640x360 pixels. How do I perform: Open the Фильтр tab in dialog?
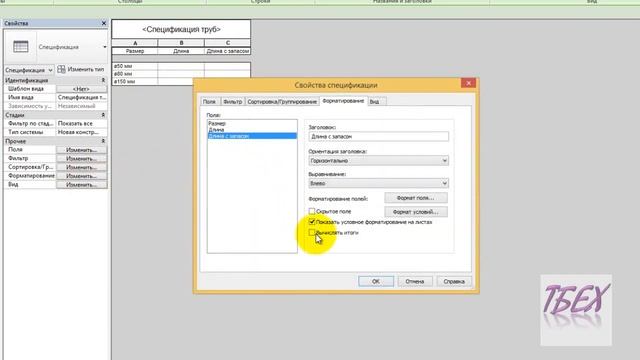point(232,102)
